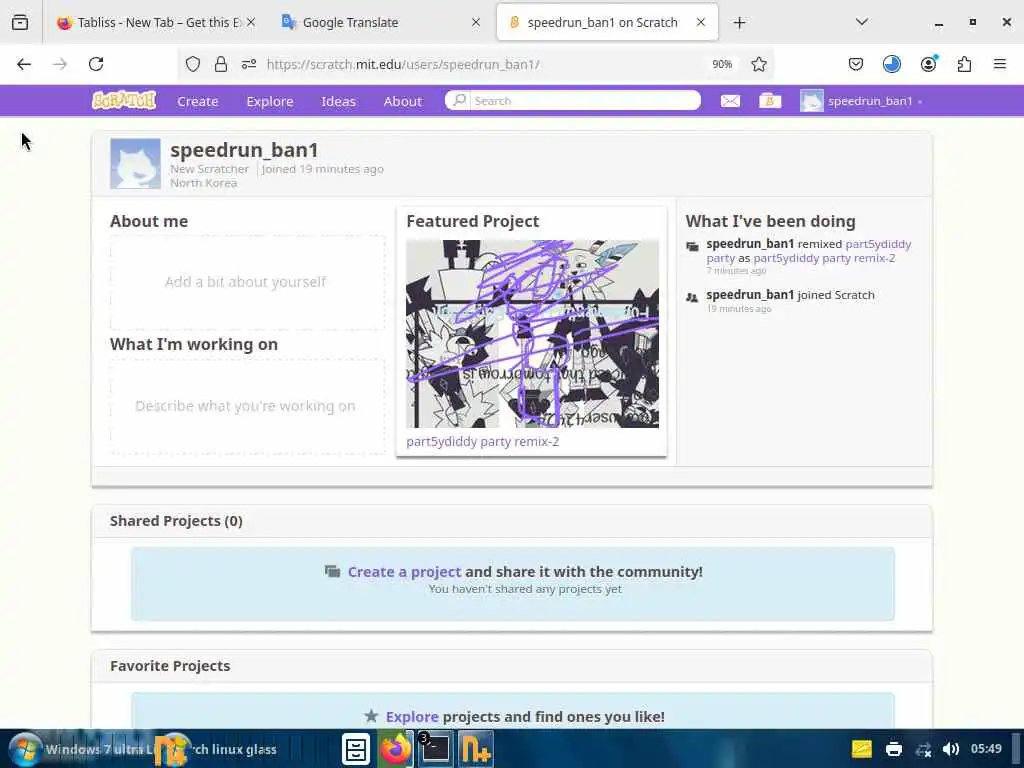Screen dimensions: 1024x768
Task: Click the Save to Pocket icon
Action: (x=856, y=64)
